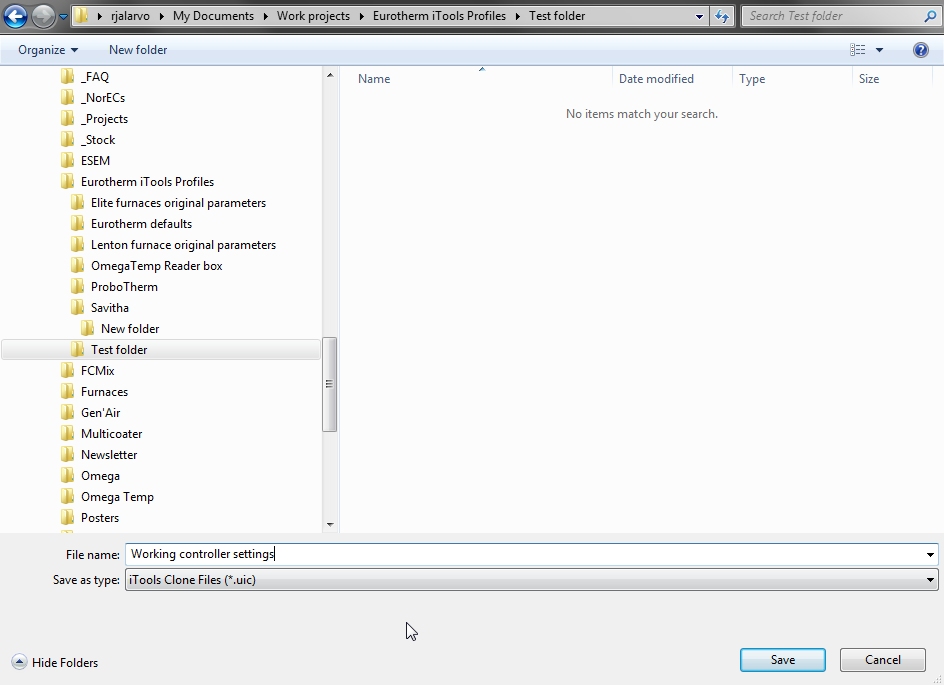Select the FCMix folder
The image size is (944, 685).
coord(98,371)
